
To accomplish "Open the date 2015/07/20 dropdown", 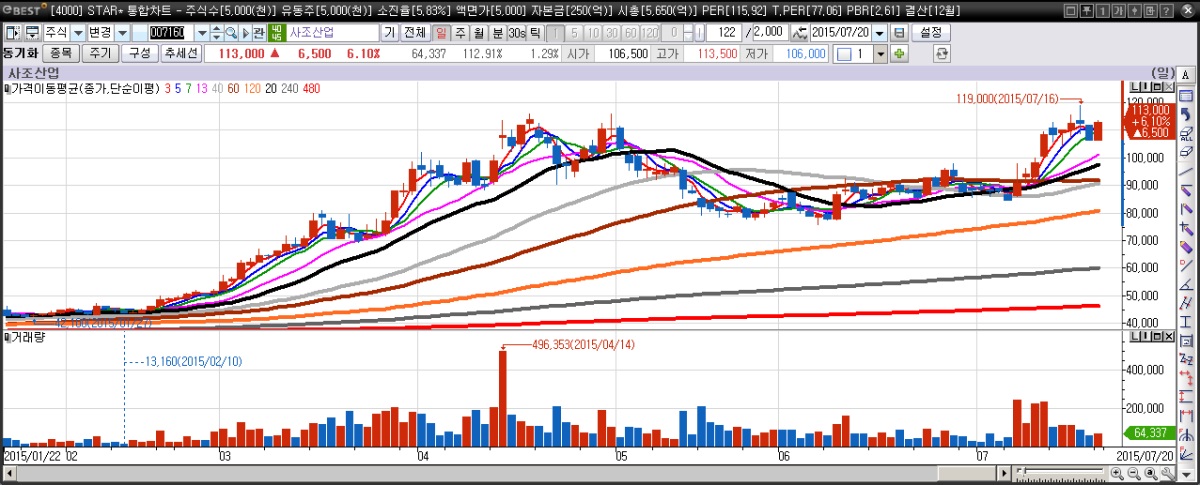I will click(x=880, y=32).
